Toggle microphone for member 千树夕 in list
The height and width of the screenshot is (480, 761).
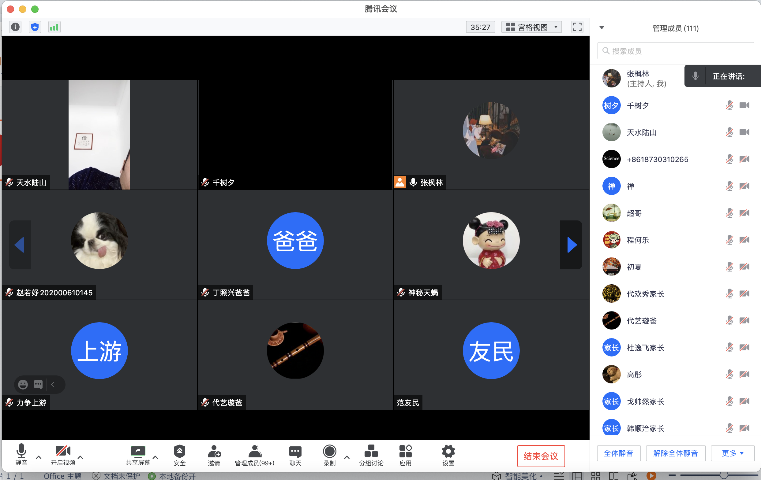click(729, 105)
